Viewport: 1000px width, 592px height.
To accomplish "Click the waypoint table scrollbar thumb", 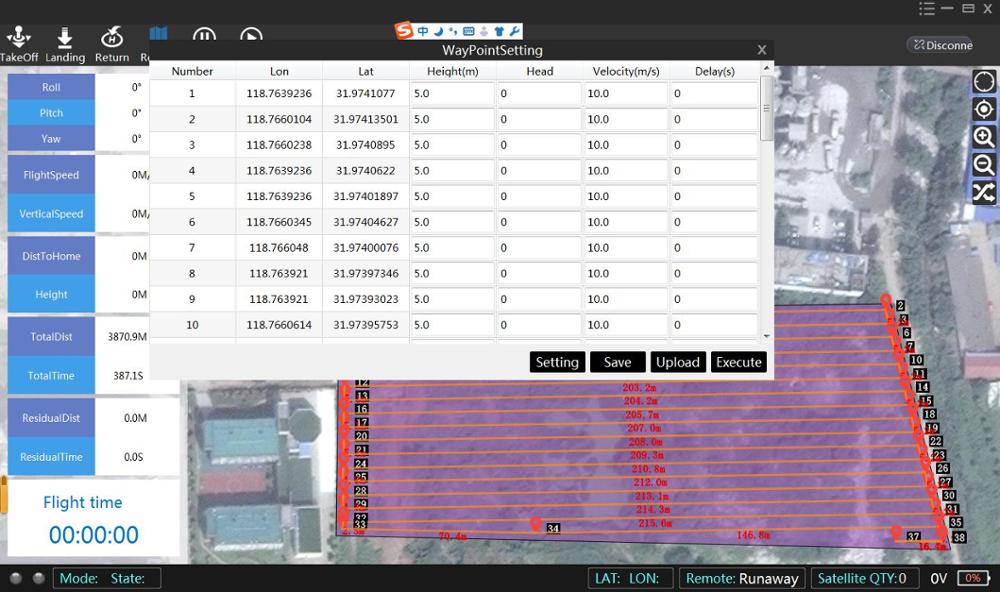I will [767, 108].
